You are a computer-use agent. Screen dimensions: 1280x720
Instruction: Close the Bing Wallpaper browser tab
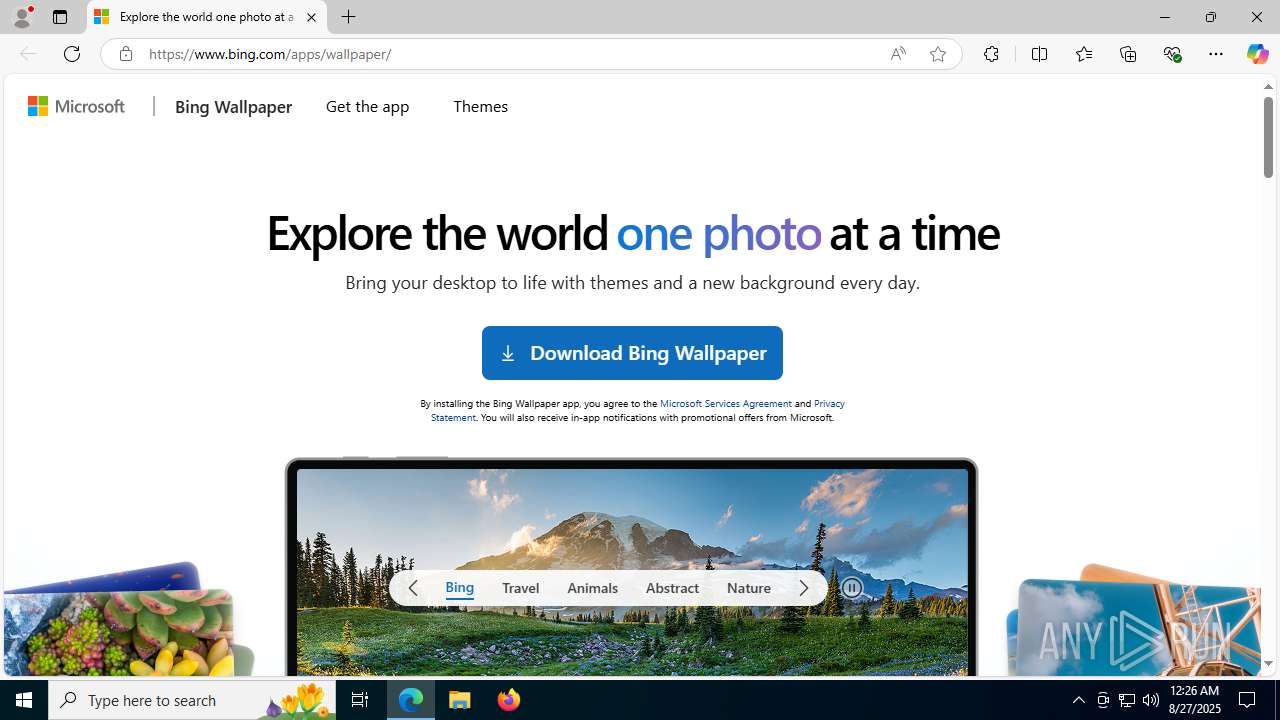[311, 17]
